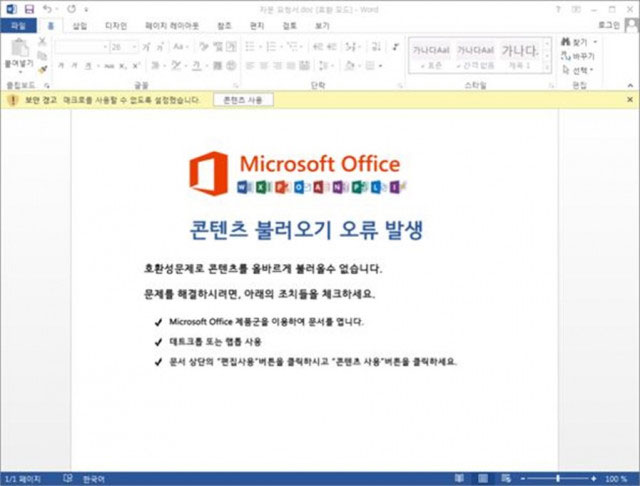Click the 콘텐츠 사용 (Enable Content) button
The width and height of the screenshot is (640, 486).
coord(244,100)
